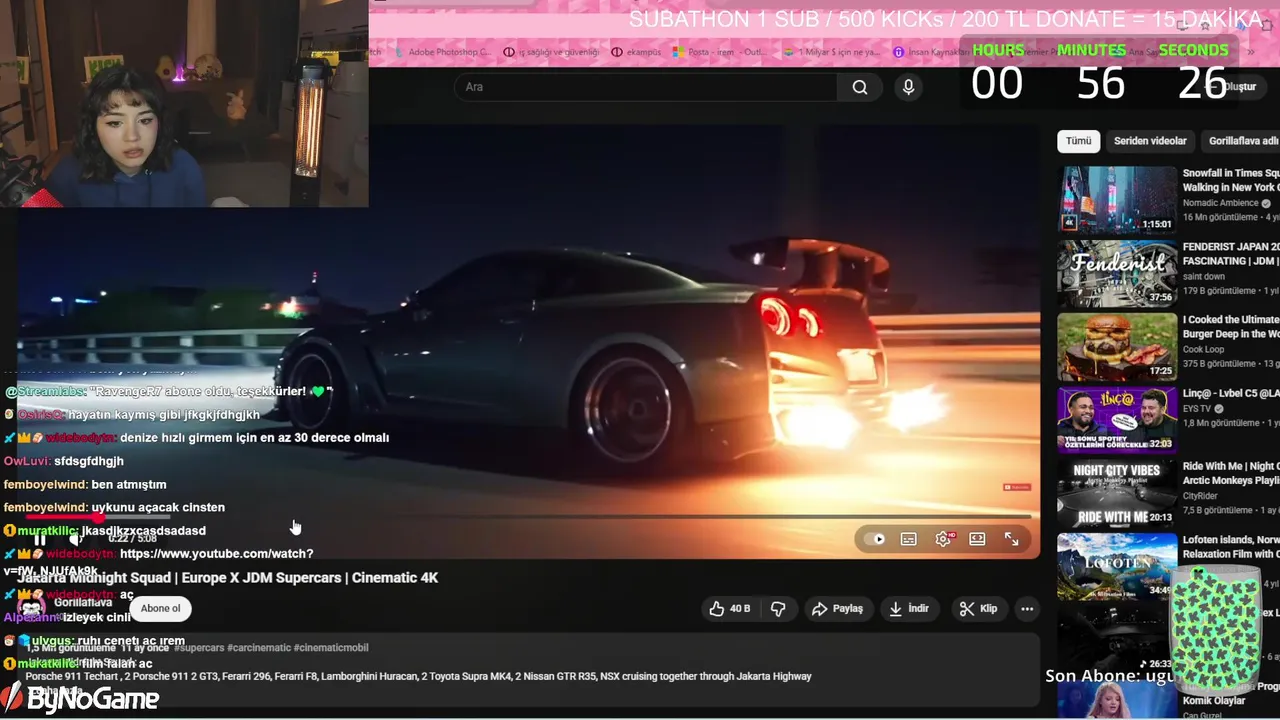This screenshot has width=1280, height=720.
Task: Open the Posta - irem Outlook bookmark
Action: click(720, 52)
